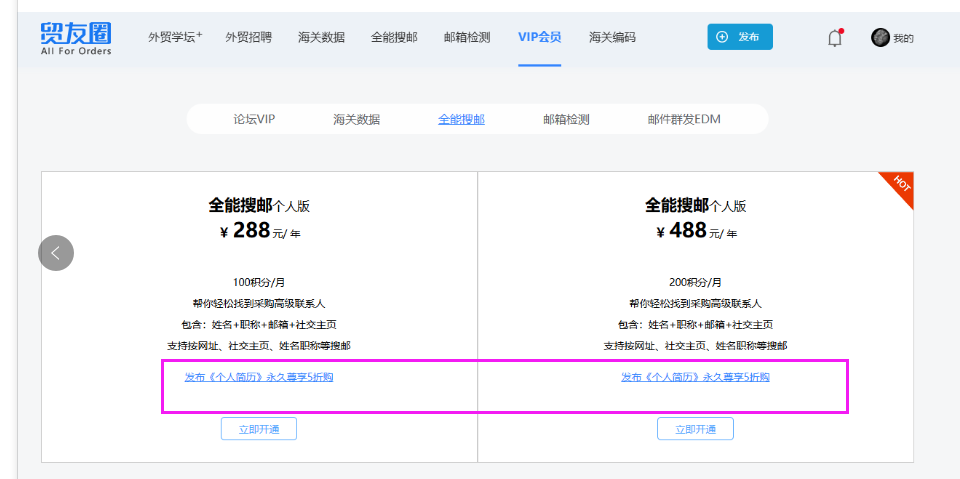Click the user avatar icon
The height and width of the screenshot is (479, 960).
(x=880, y=38)
